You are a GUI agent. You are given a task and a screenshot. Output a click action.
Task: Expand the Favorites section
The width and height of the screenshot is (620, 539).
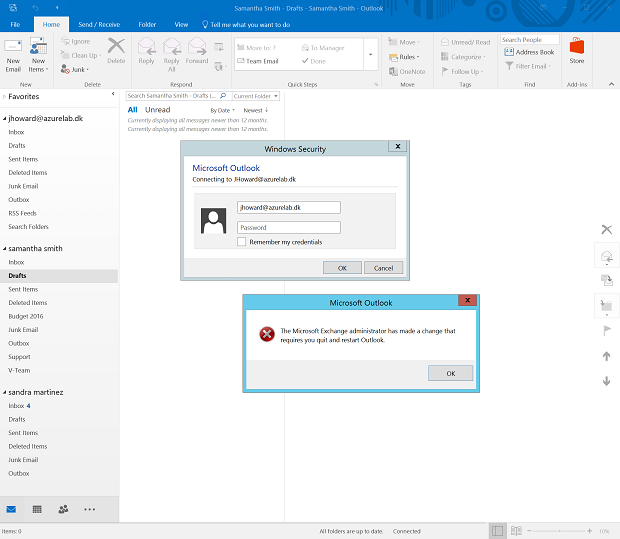click(x=4, y=96)
